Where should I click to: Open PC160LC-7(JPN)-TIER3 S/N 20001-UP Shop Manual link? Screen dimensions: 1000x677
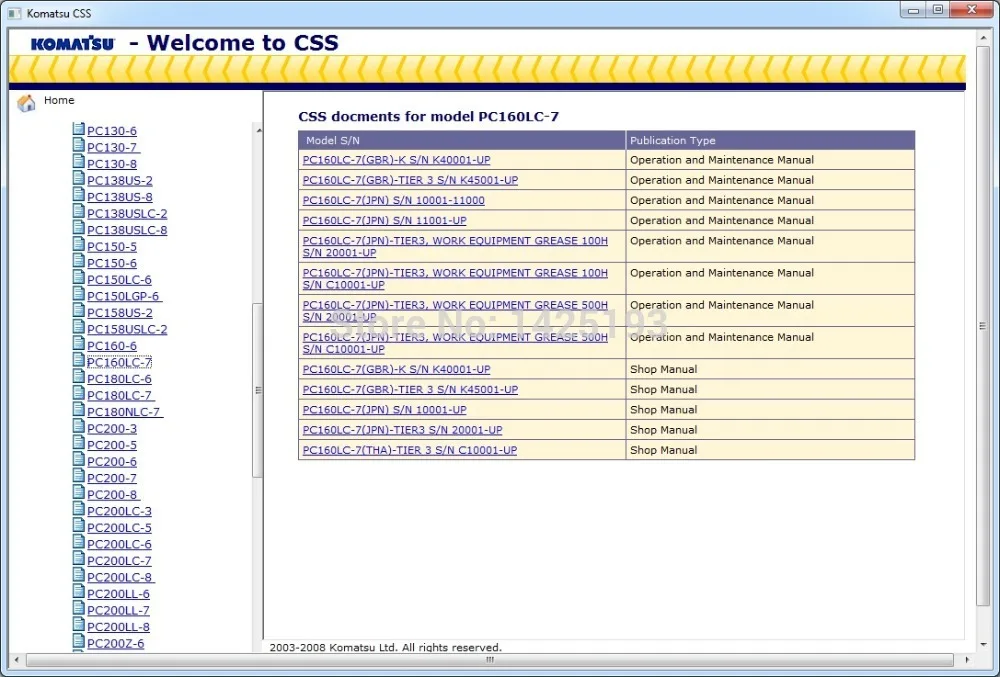[402, 430]
